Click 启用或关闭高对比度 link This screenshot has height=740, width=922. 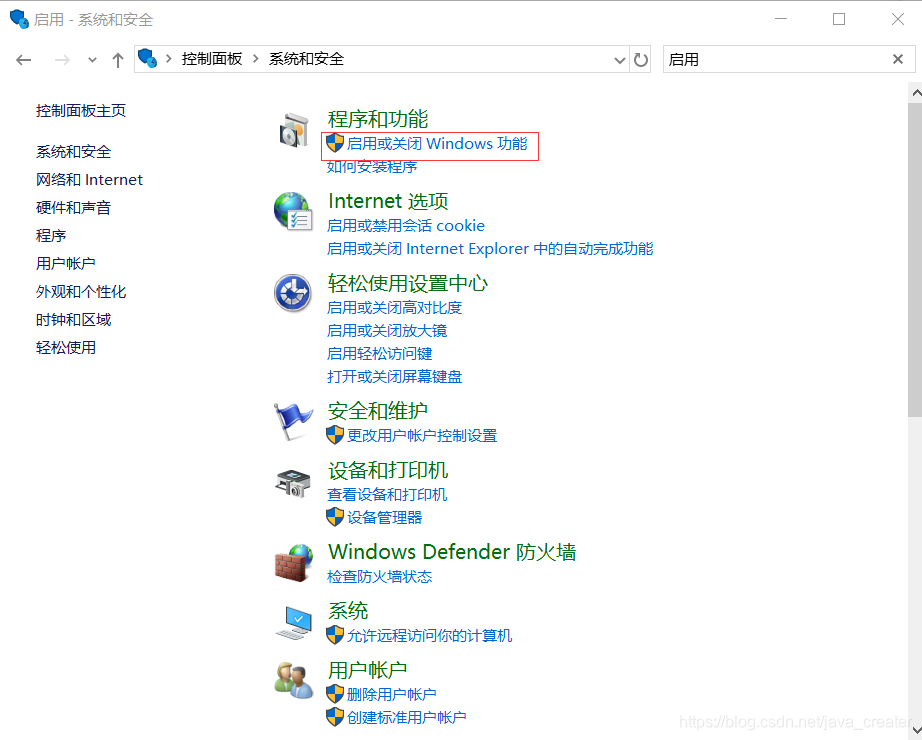(x=395, y=307)
